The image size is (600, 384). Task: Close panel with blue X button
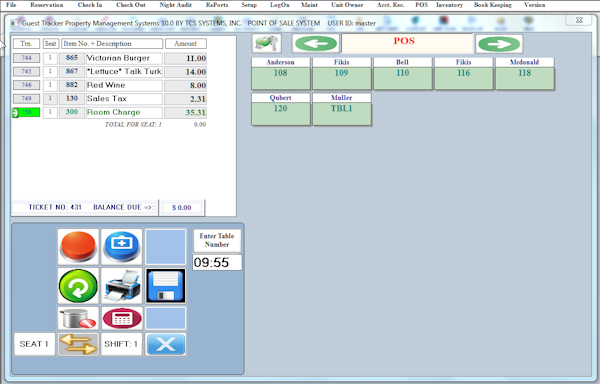point(166,344)
